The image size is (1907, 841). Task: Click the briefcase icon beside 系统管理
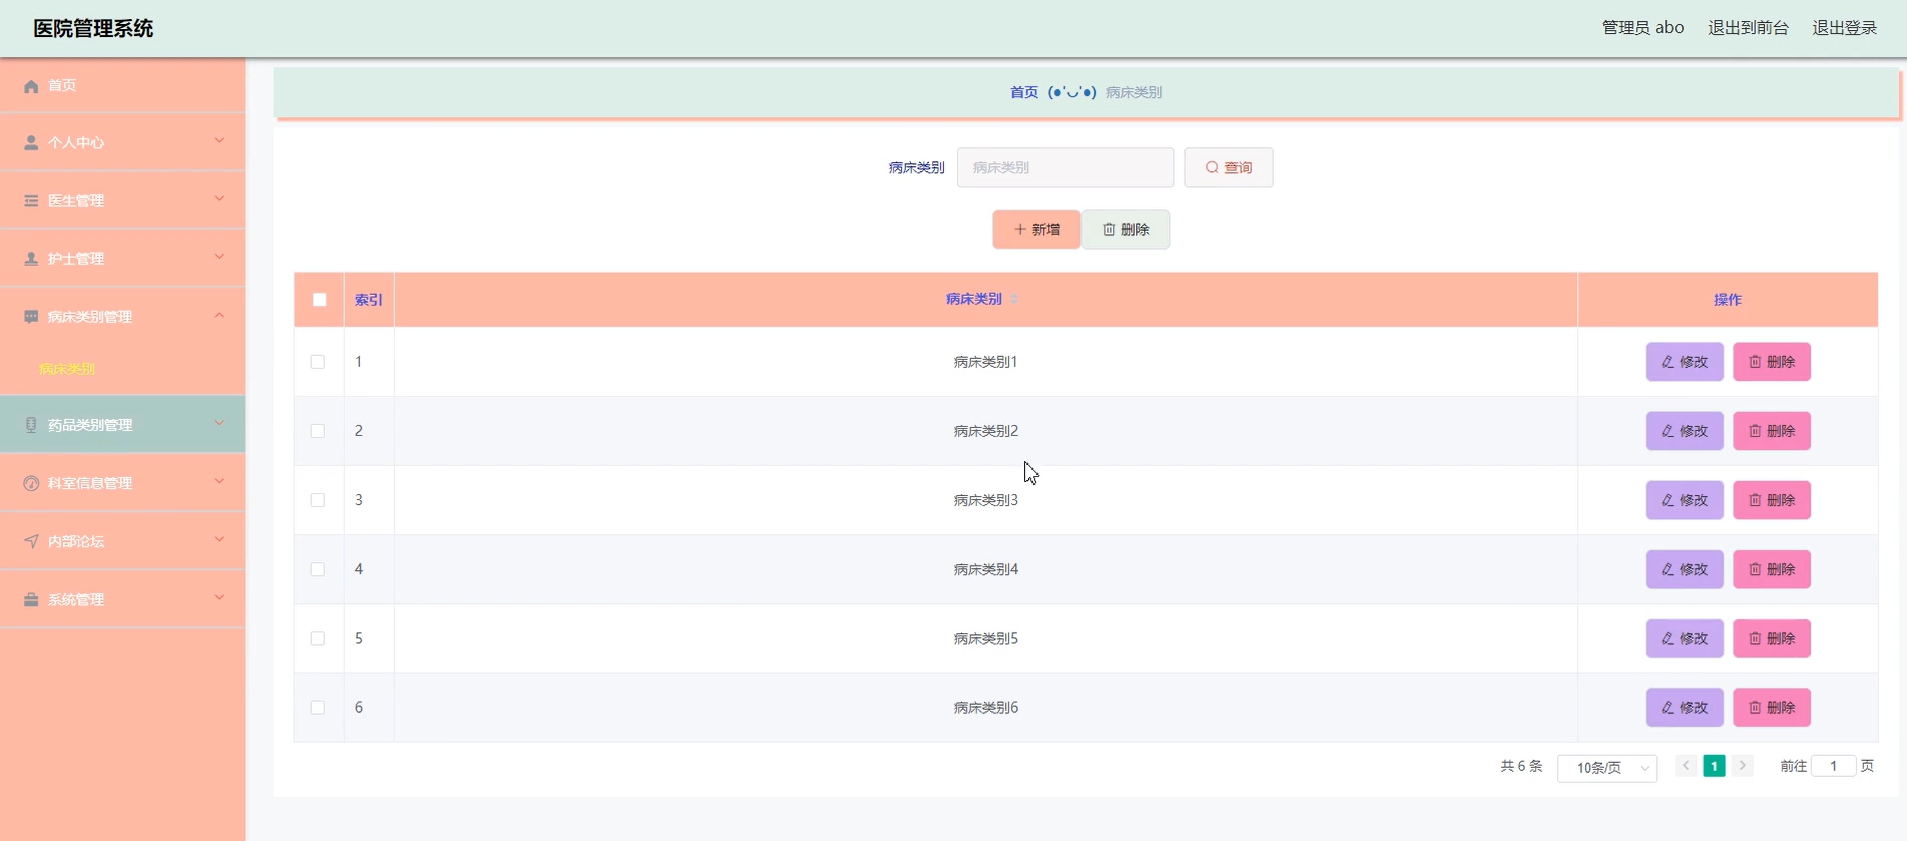click(31, 600)
